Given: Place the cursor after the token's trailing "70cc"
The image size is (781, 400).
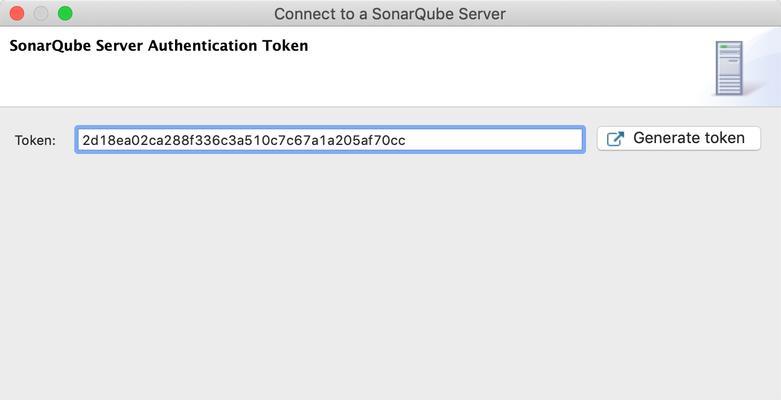Looking at the screenshot, I should pyautogui.click(x=406, y=140).
